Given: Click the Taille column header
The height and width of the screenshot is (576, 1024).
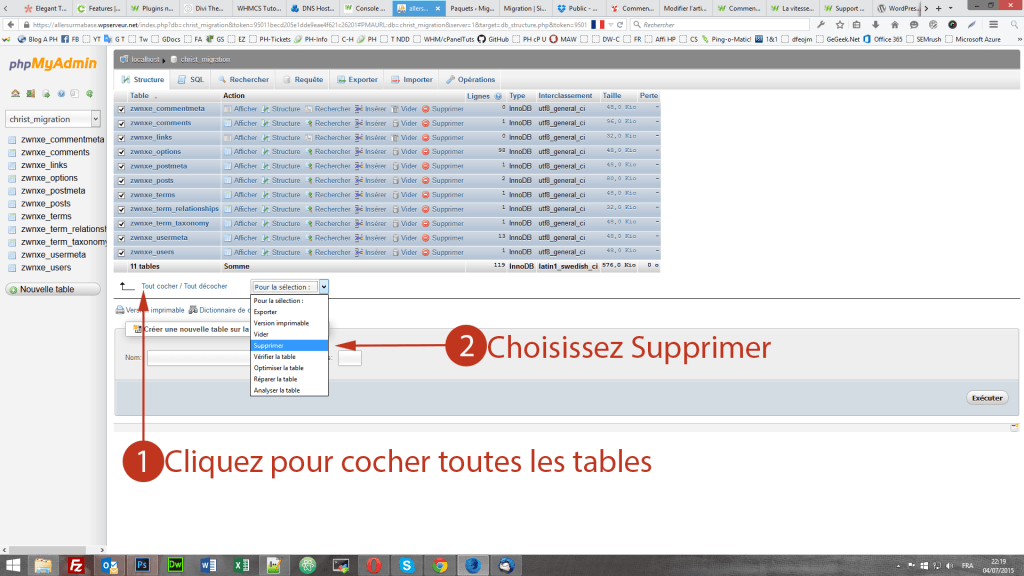Looking at the screenshot, I should [x=612, y=96].
